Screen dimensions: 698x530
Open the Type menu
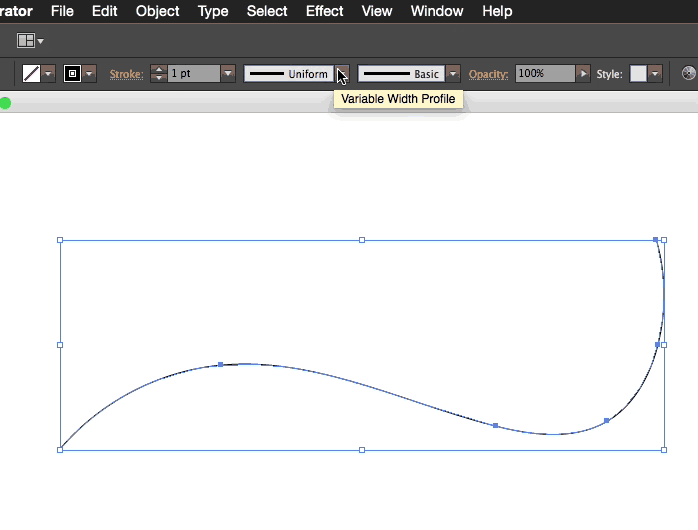click(x=213, y=11)
